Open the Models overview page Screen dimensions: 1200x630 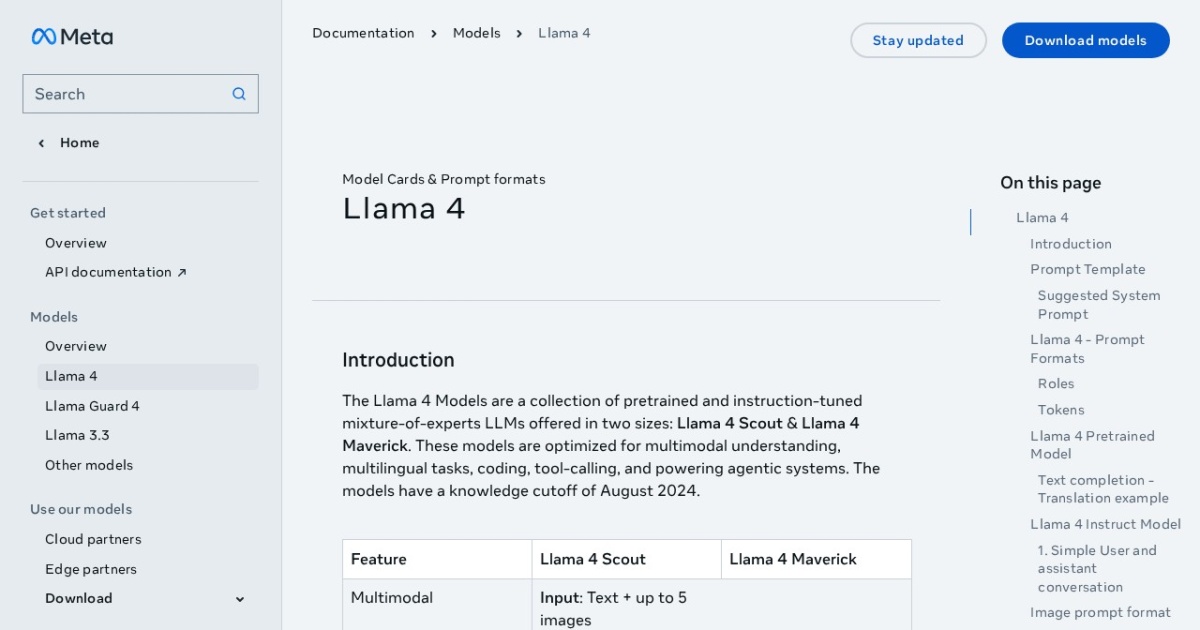tap(75, 346)
